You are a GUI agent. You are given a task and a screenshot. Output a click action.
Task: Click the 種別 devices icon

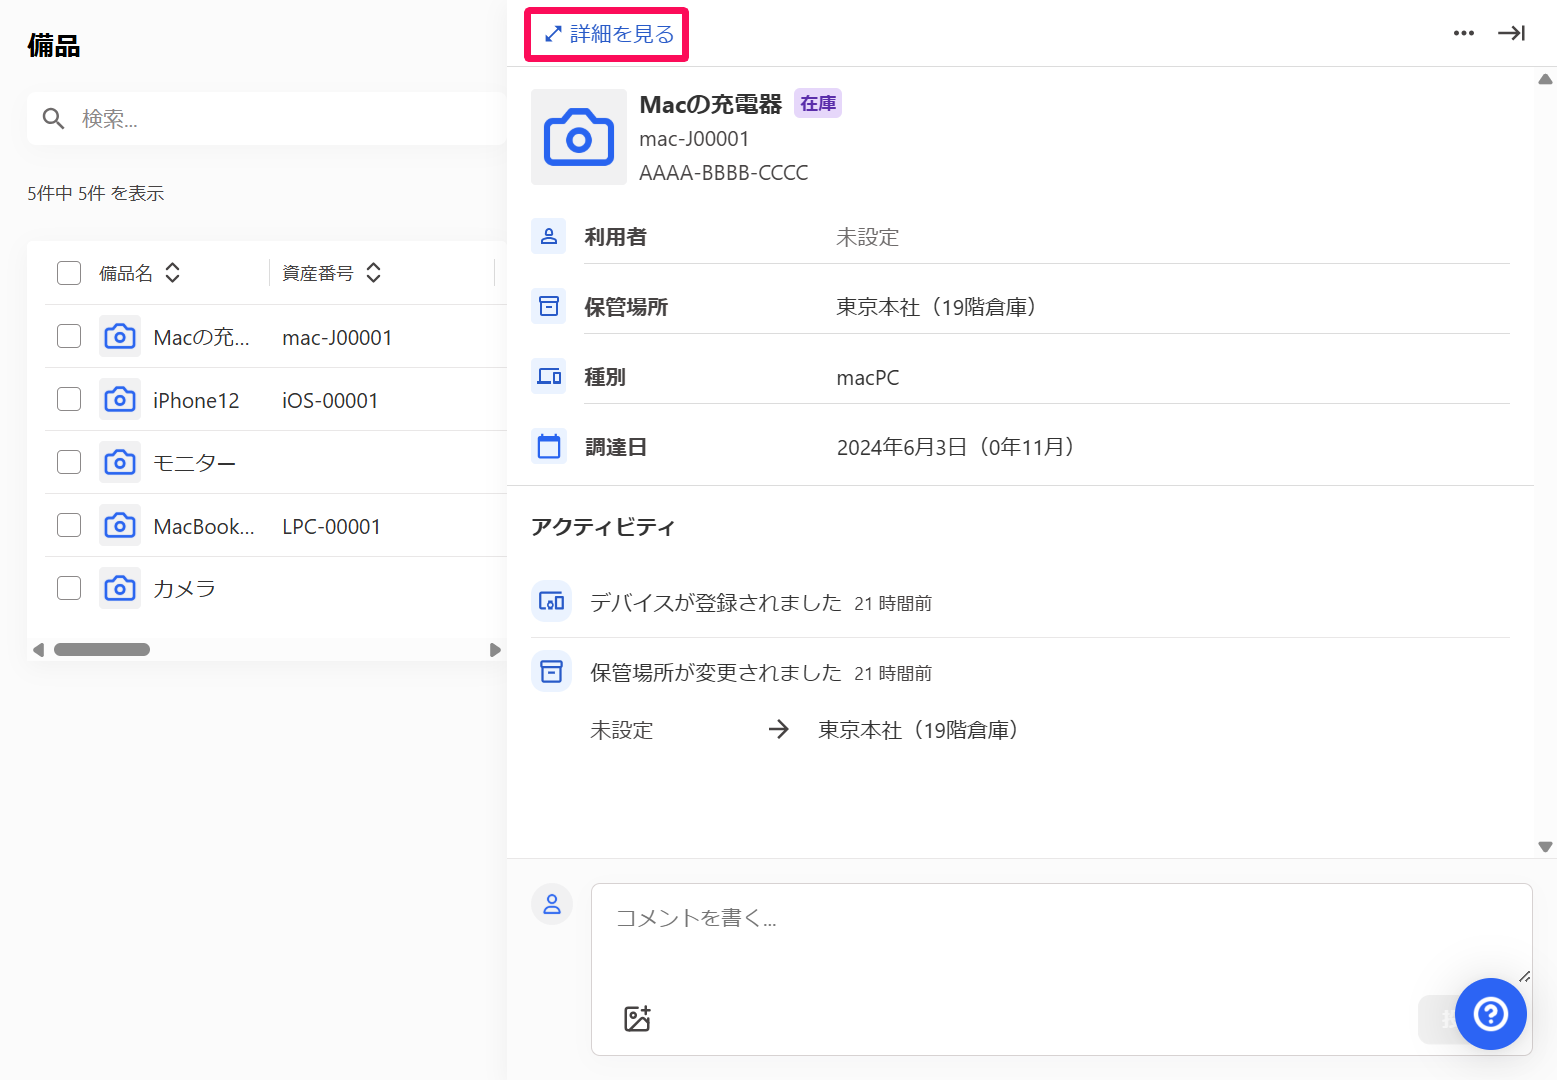[x=549, y=376]
